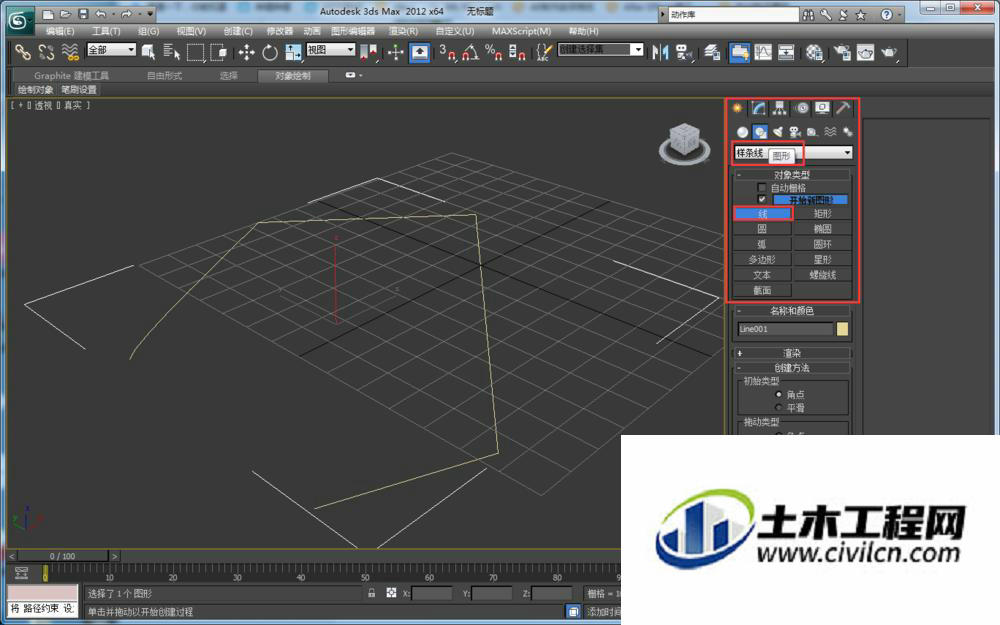Activate the Select and Rotate tool
The width and height of the screenshot is (1000, 625).
(x=270, y=52)
